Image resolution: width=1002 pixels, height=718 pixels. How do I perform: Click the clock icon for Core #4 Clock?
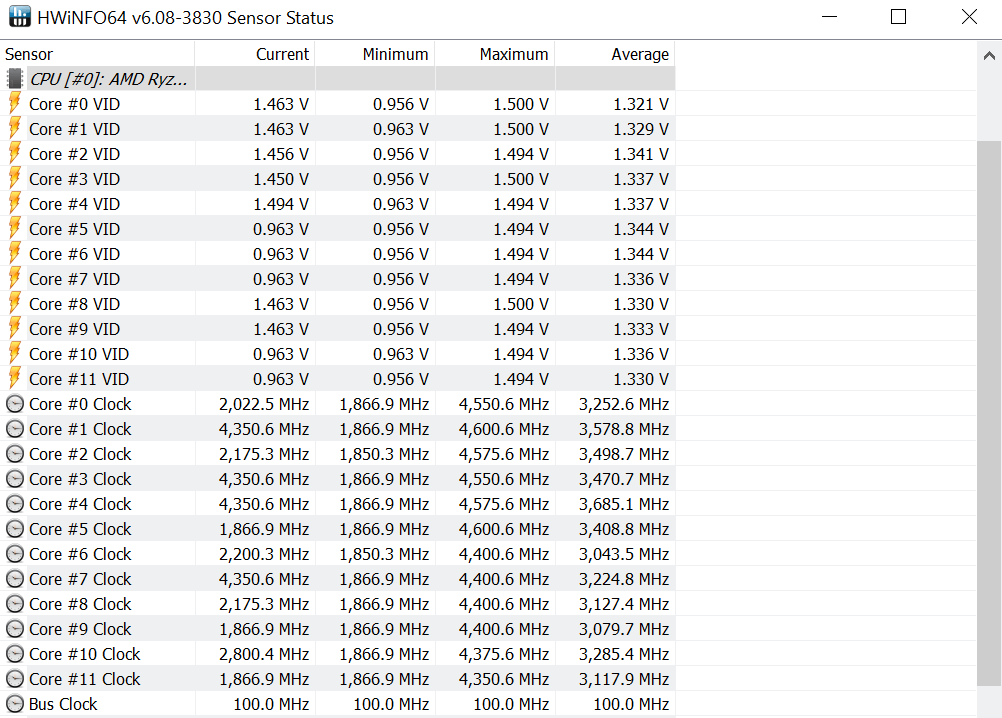point(15,503)
